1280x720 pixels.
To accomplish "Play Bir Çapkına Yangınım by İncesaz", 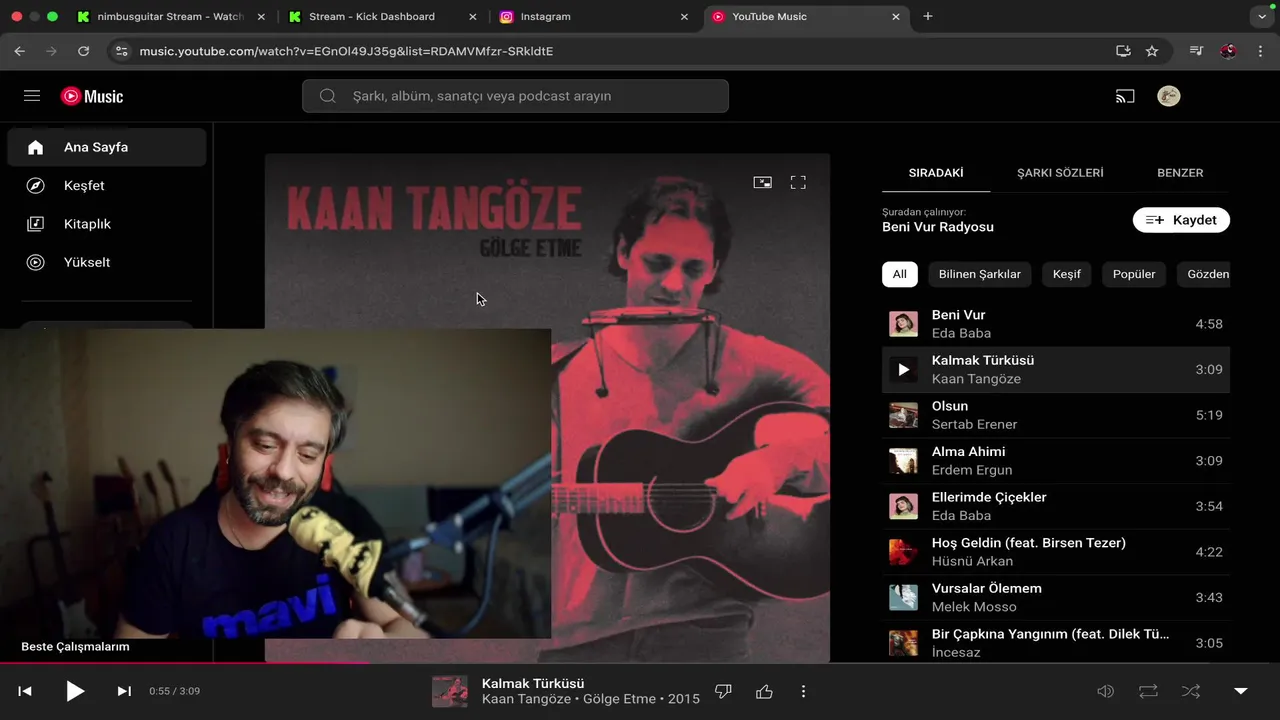I will (x=1056, y=643).
